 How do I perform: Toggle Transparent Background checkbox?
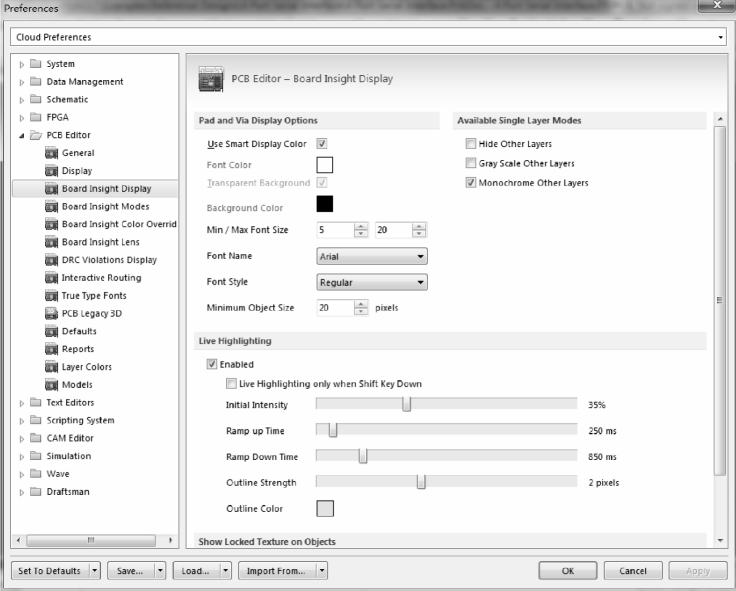tap(322, 183)
